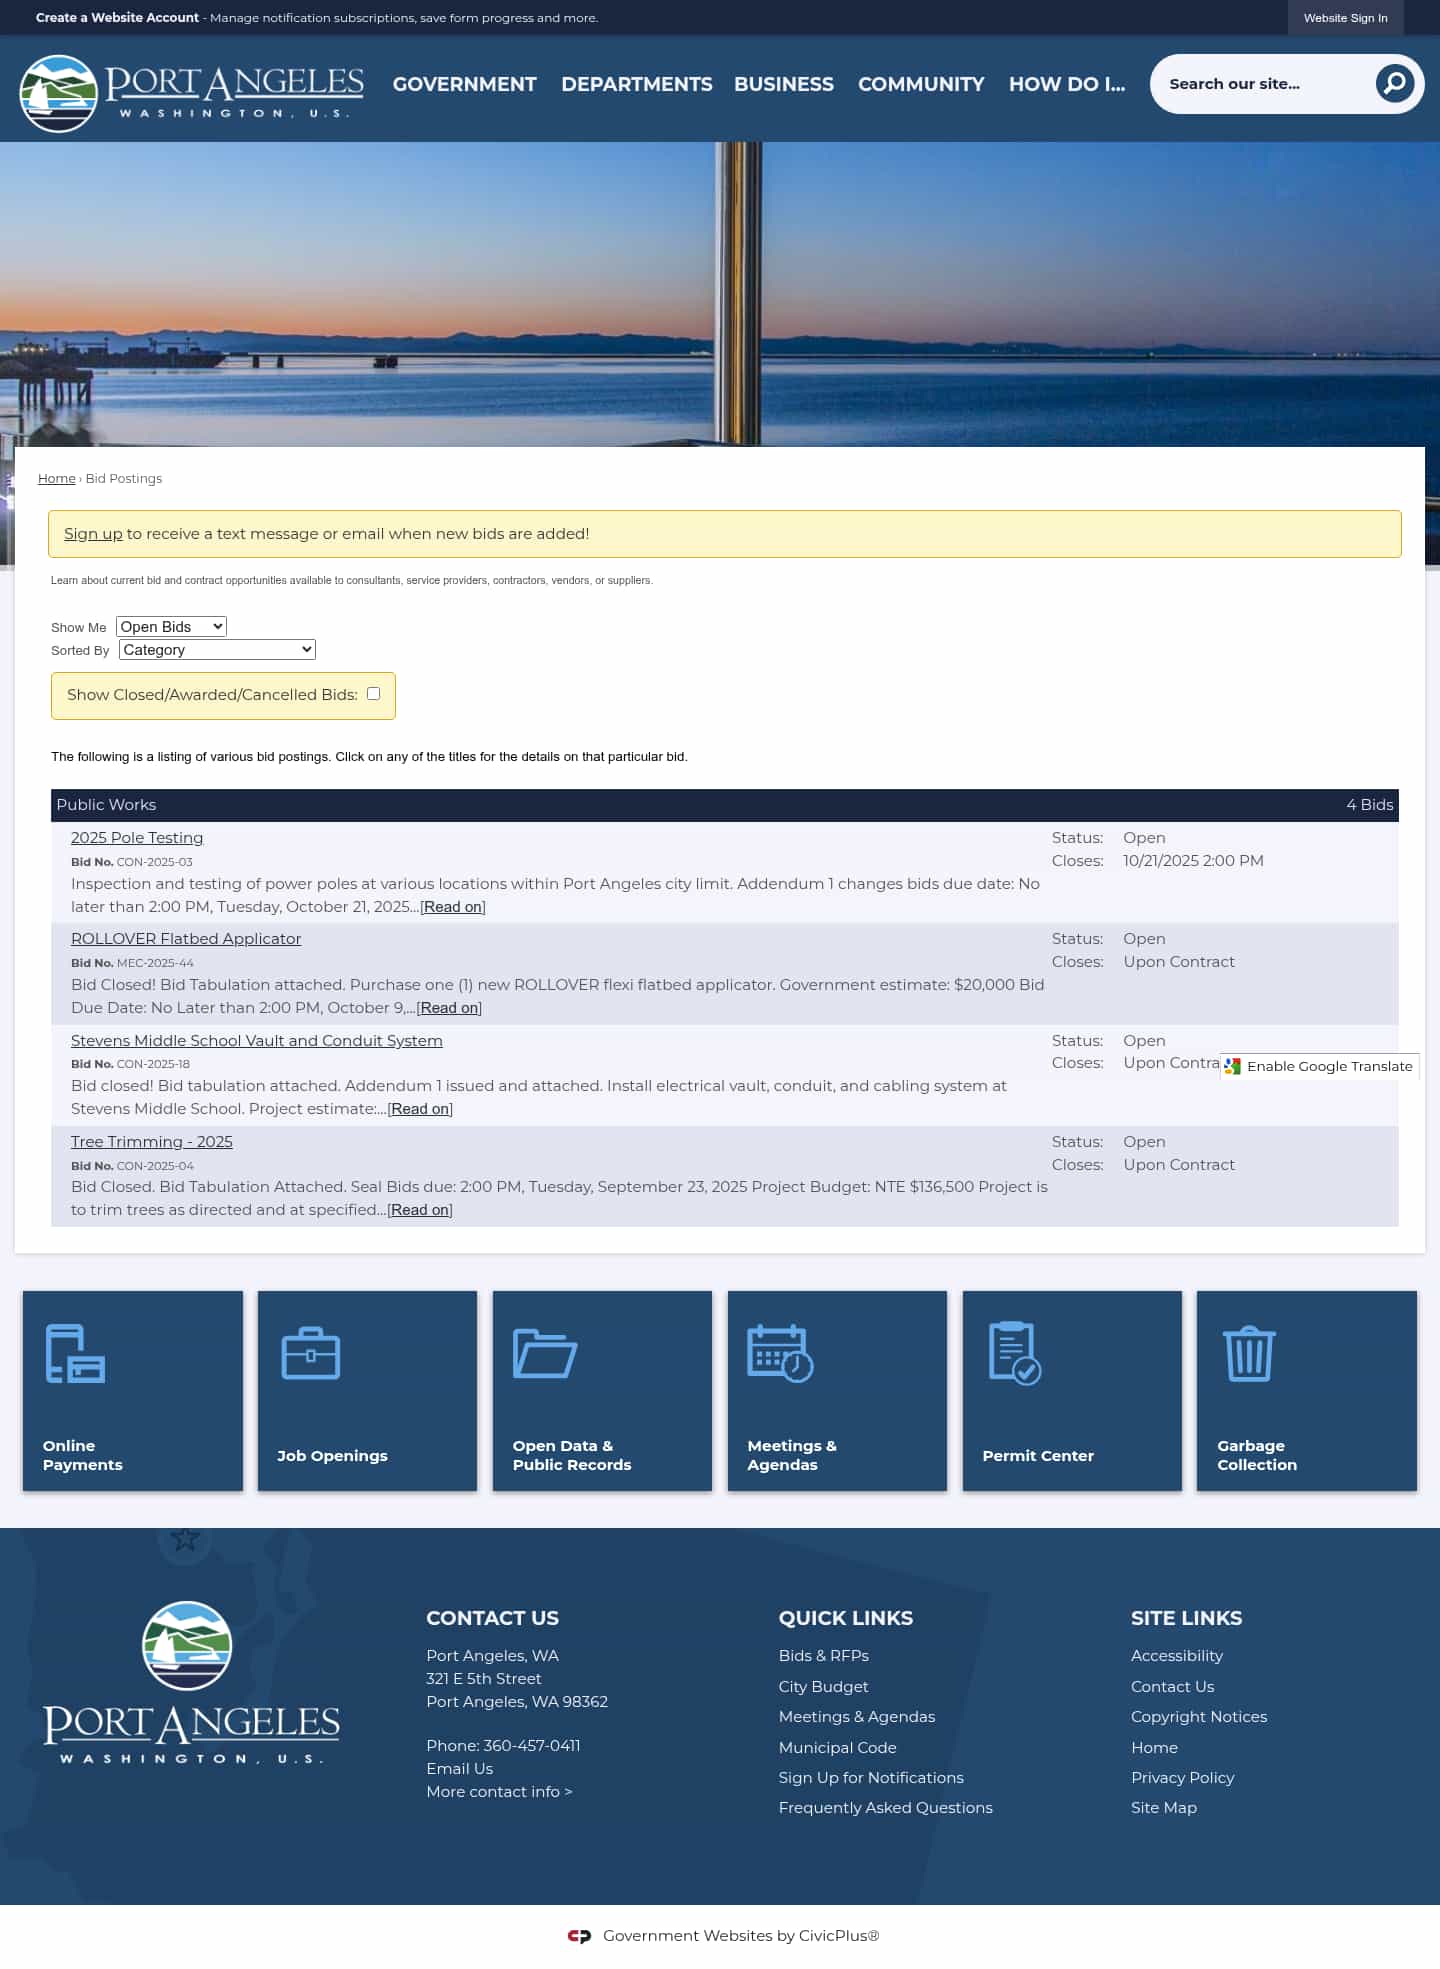Viewport: 1440px width, 1969px height.
Task: Open the 2025 Pole Testing bid link
Action: [137, 838]
